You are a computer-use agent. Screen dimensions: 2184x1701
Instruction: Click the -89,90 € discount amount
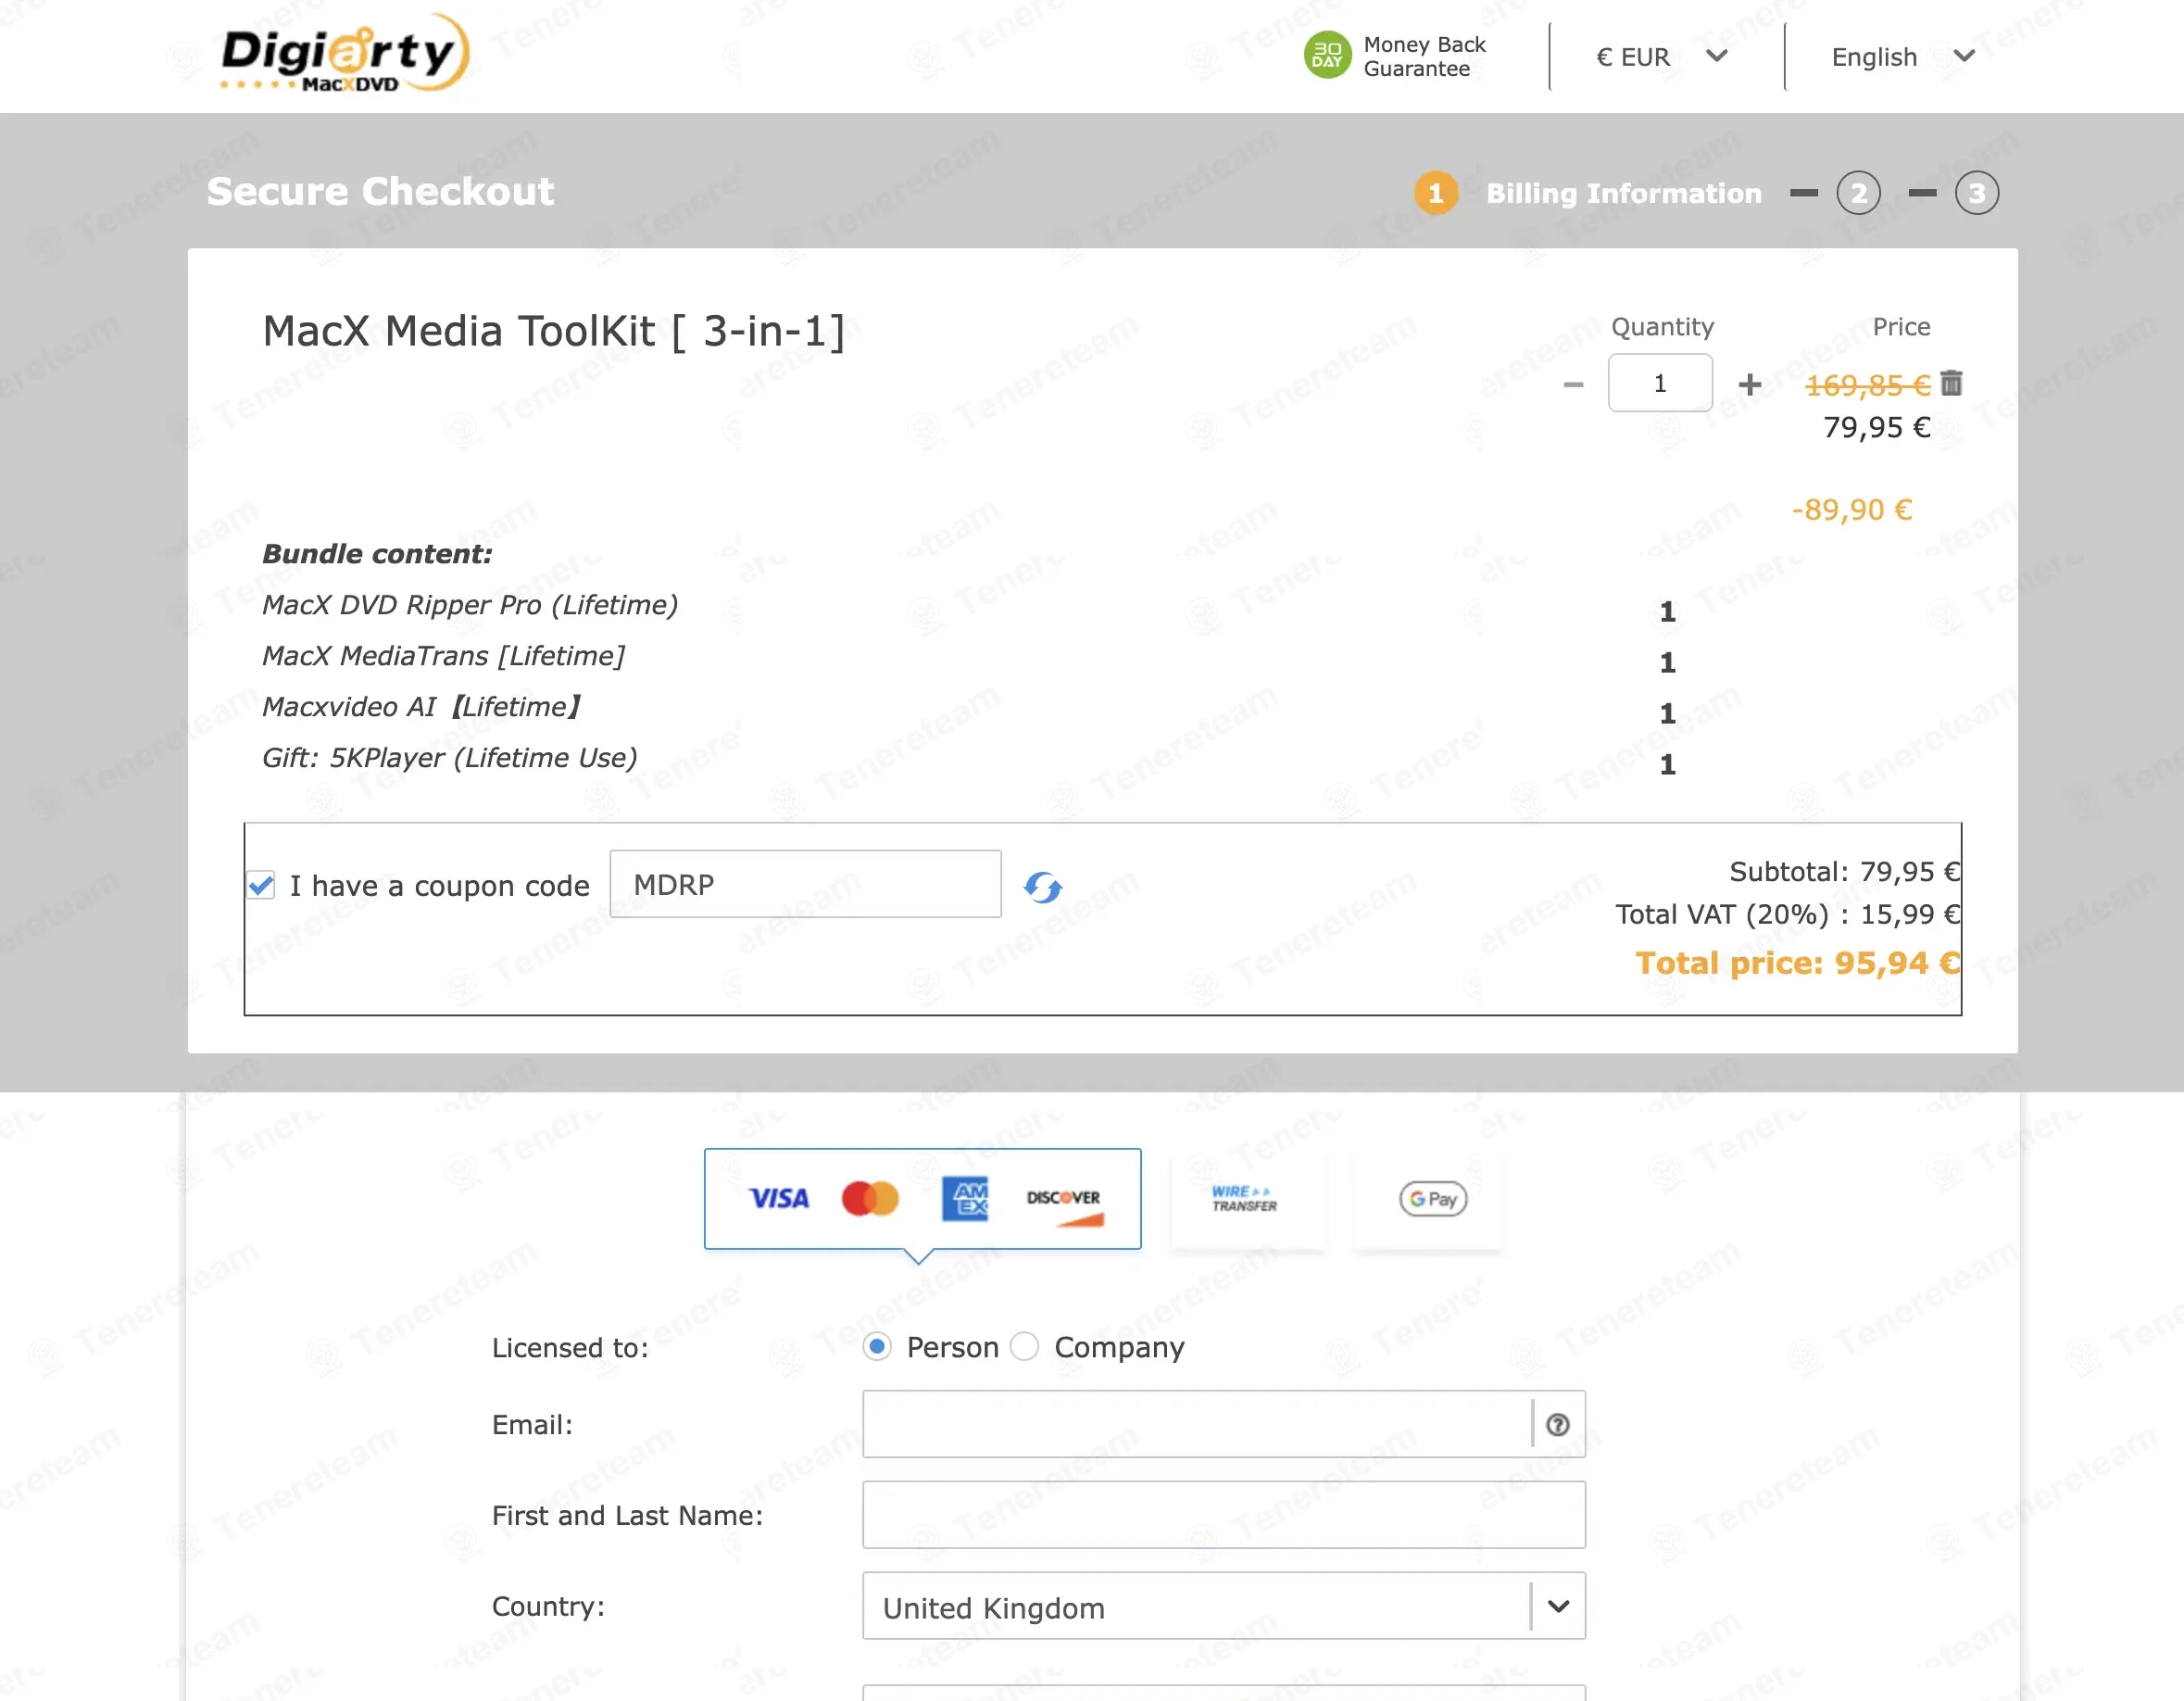(x=1851, y=510)
